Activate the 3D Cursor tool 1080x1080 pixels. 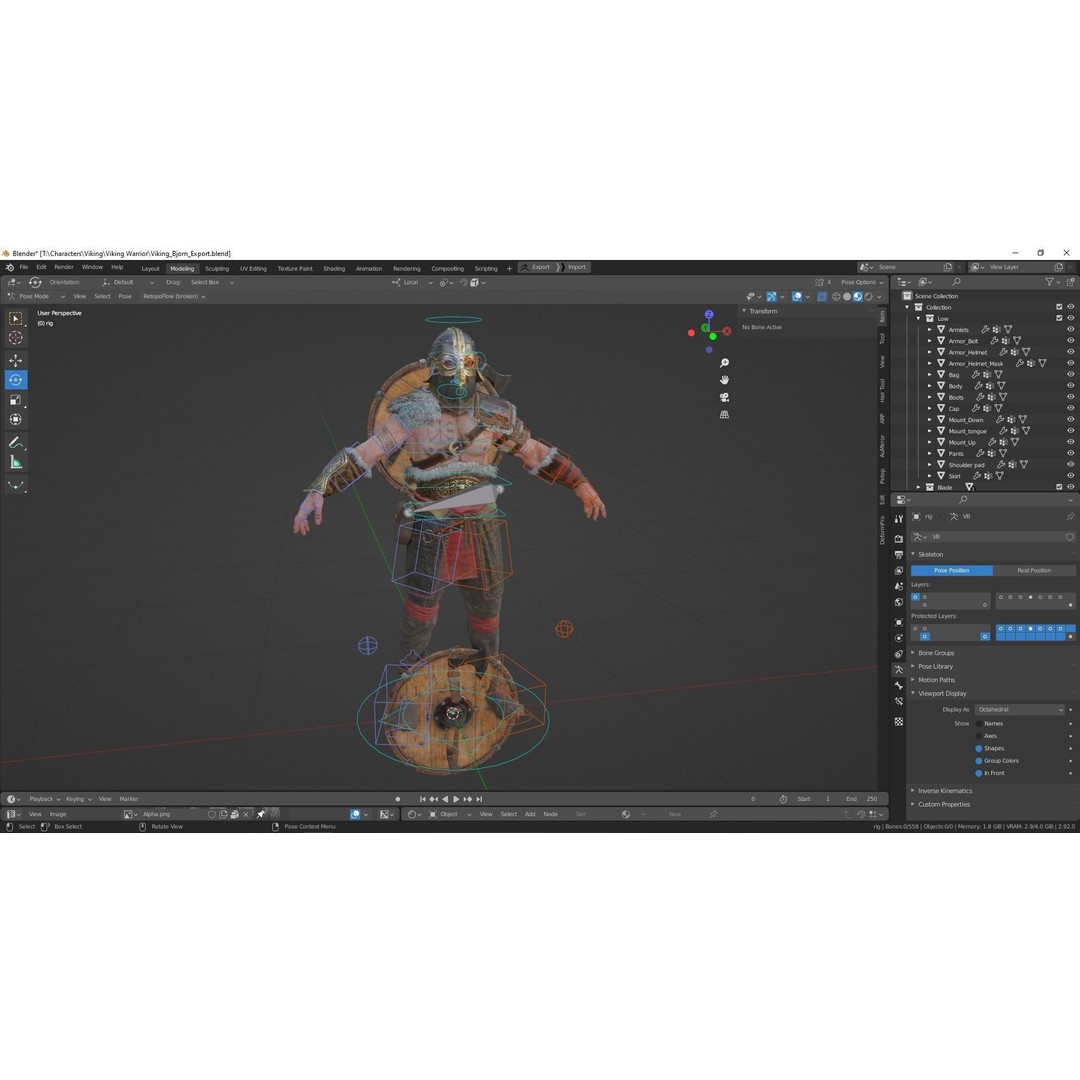coord(15,338)
